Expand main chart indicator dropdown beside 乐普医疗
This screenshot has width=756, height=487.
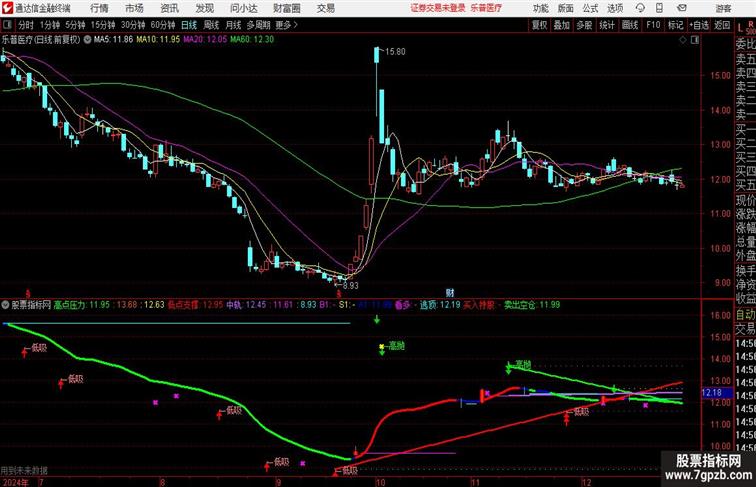[87, 40]
